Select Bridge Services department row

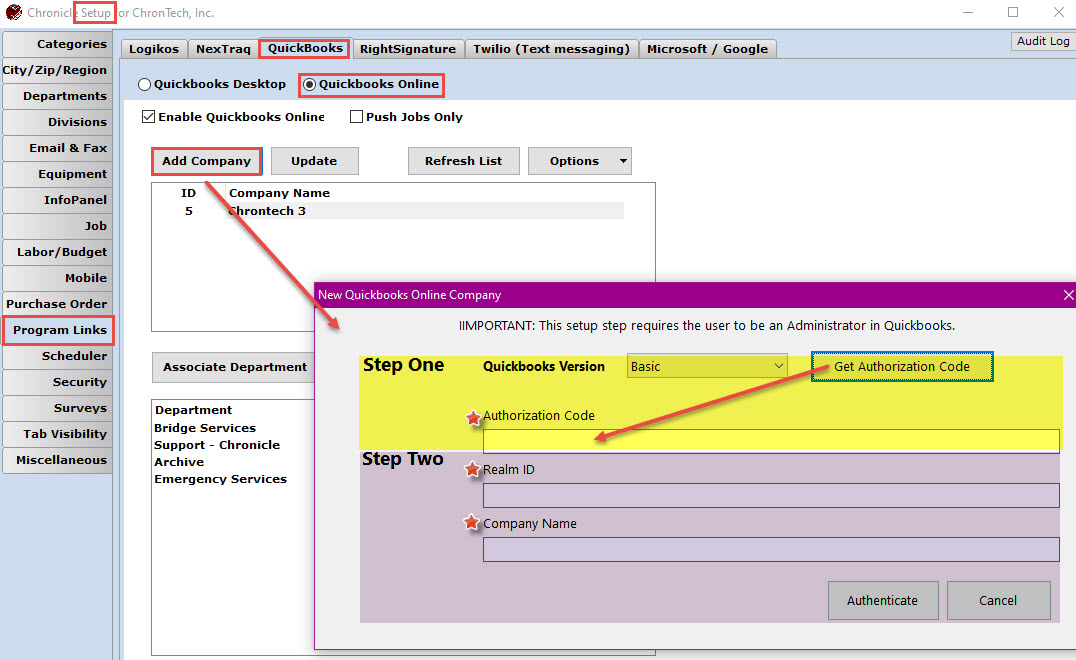[205, 428]
